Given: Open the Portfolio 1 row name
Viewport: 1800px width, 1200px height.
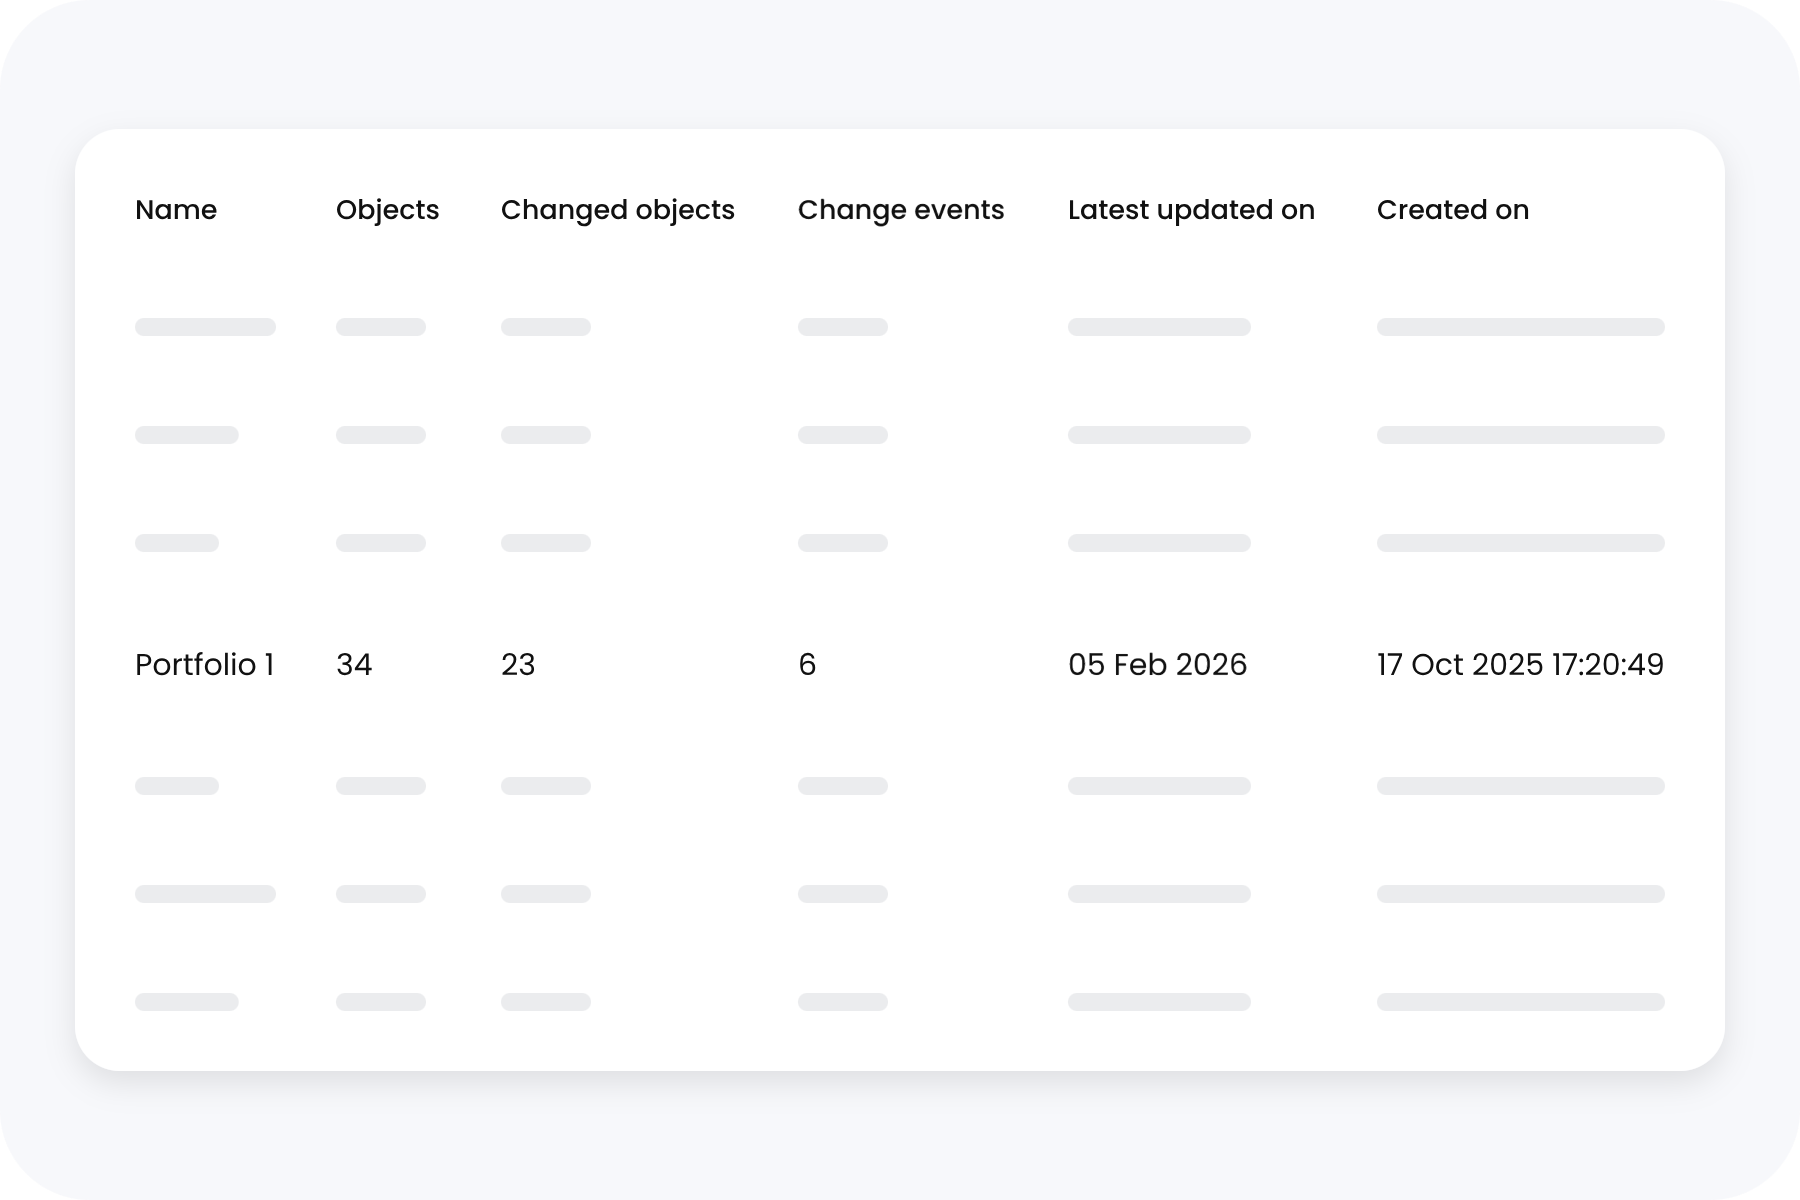Looking at the screenshot, I should (204, 665).
